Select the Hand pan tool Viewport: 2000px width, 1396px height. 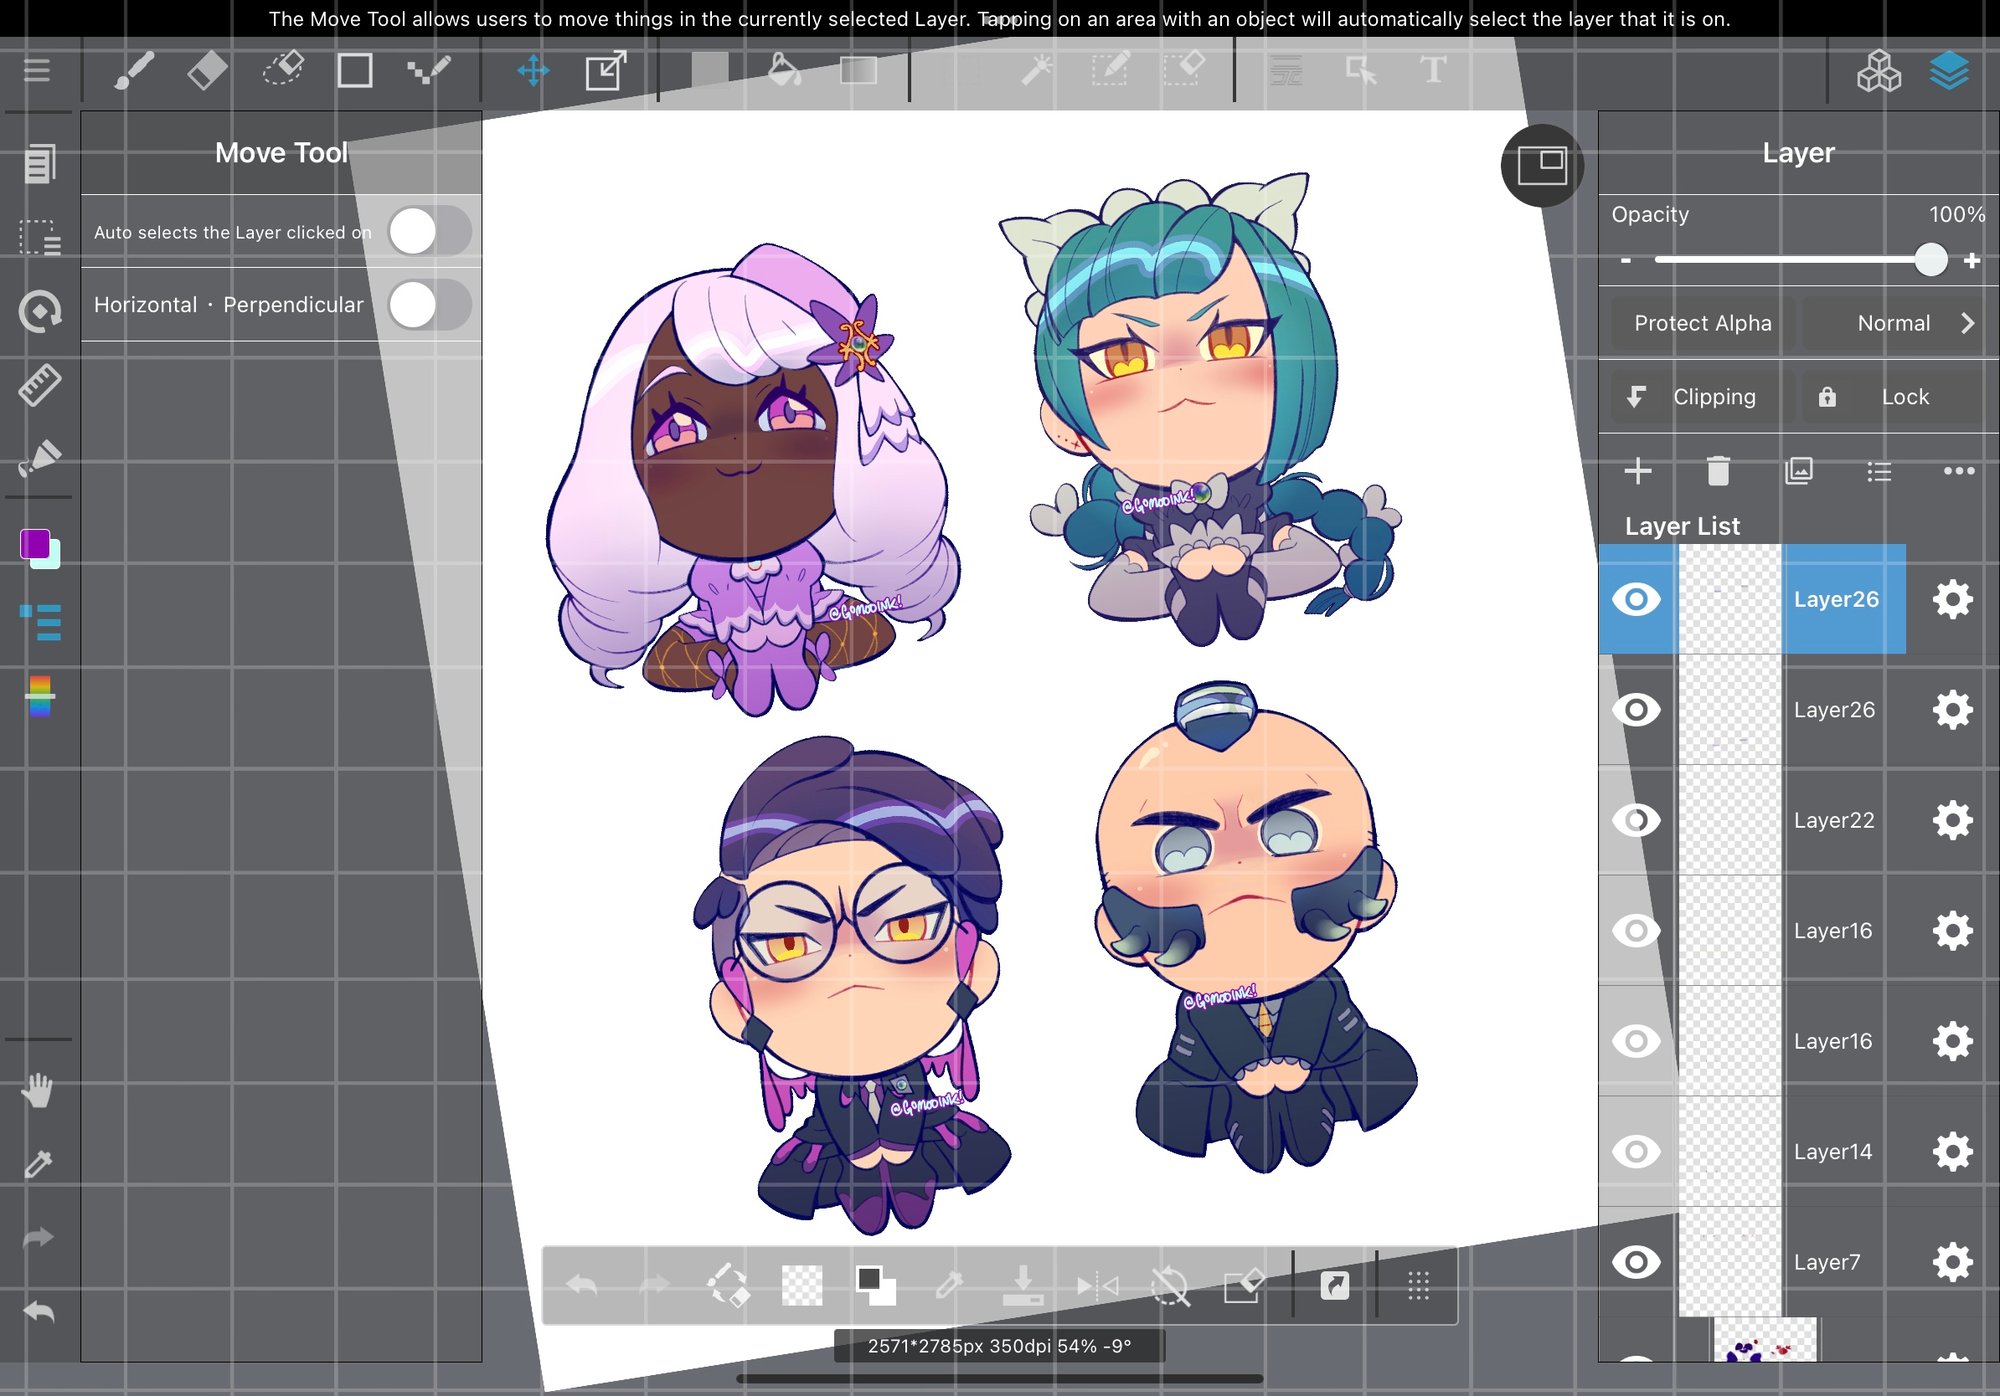[38, 1090]
